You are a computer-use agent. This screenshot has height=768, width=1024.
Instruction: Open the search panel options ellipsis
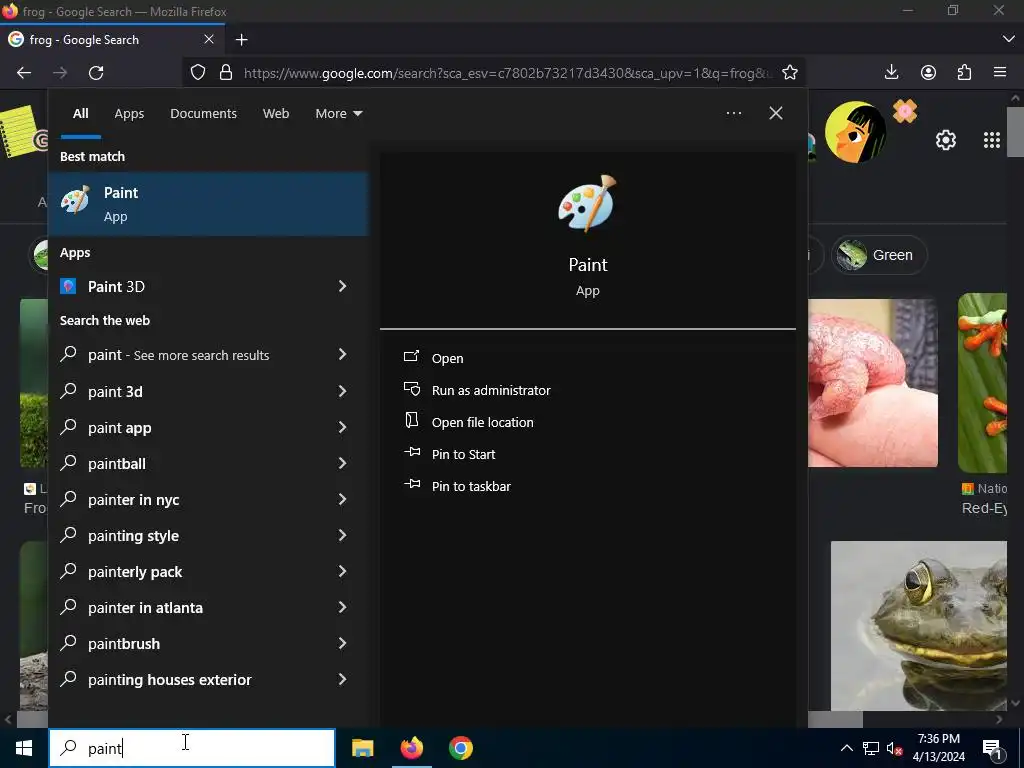click(x=734, y=113)
